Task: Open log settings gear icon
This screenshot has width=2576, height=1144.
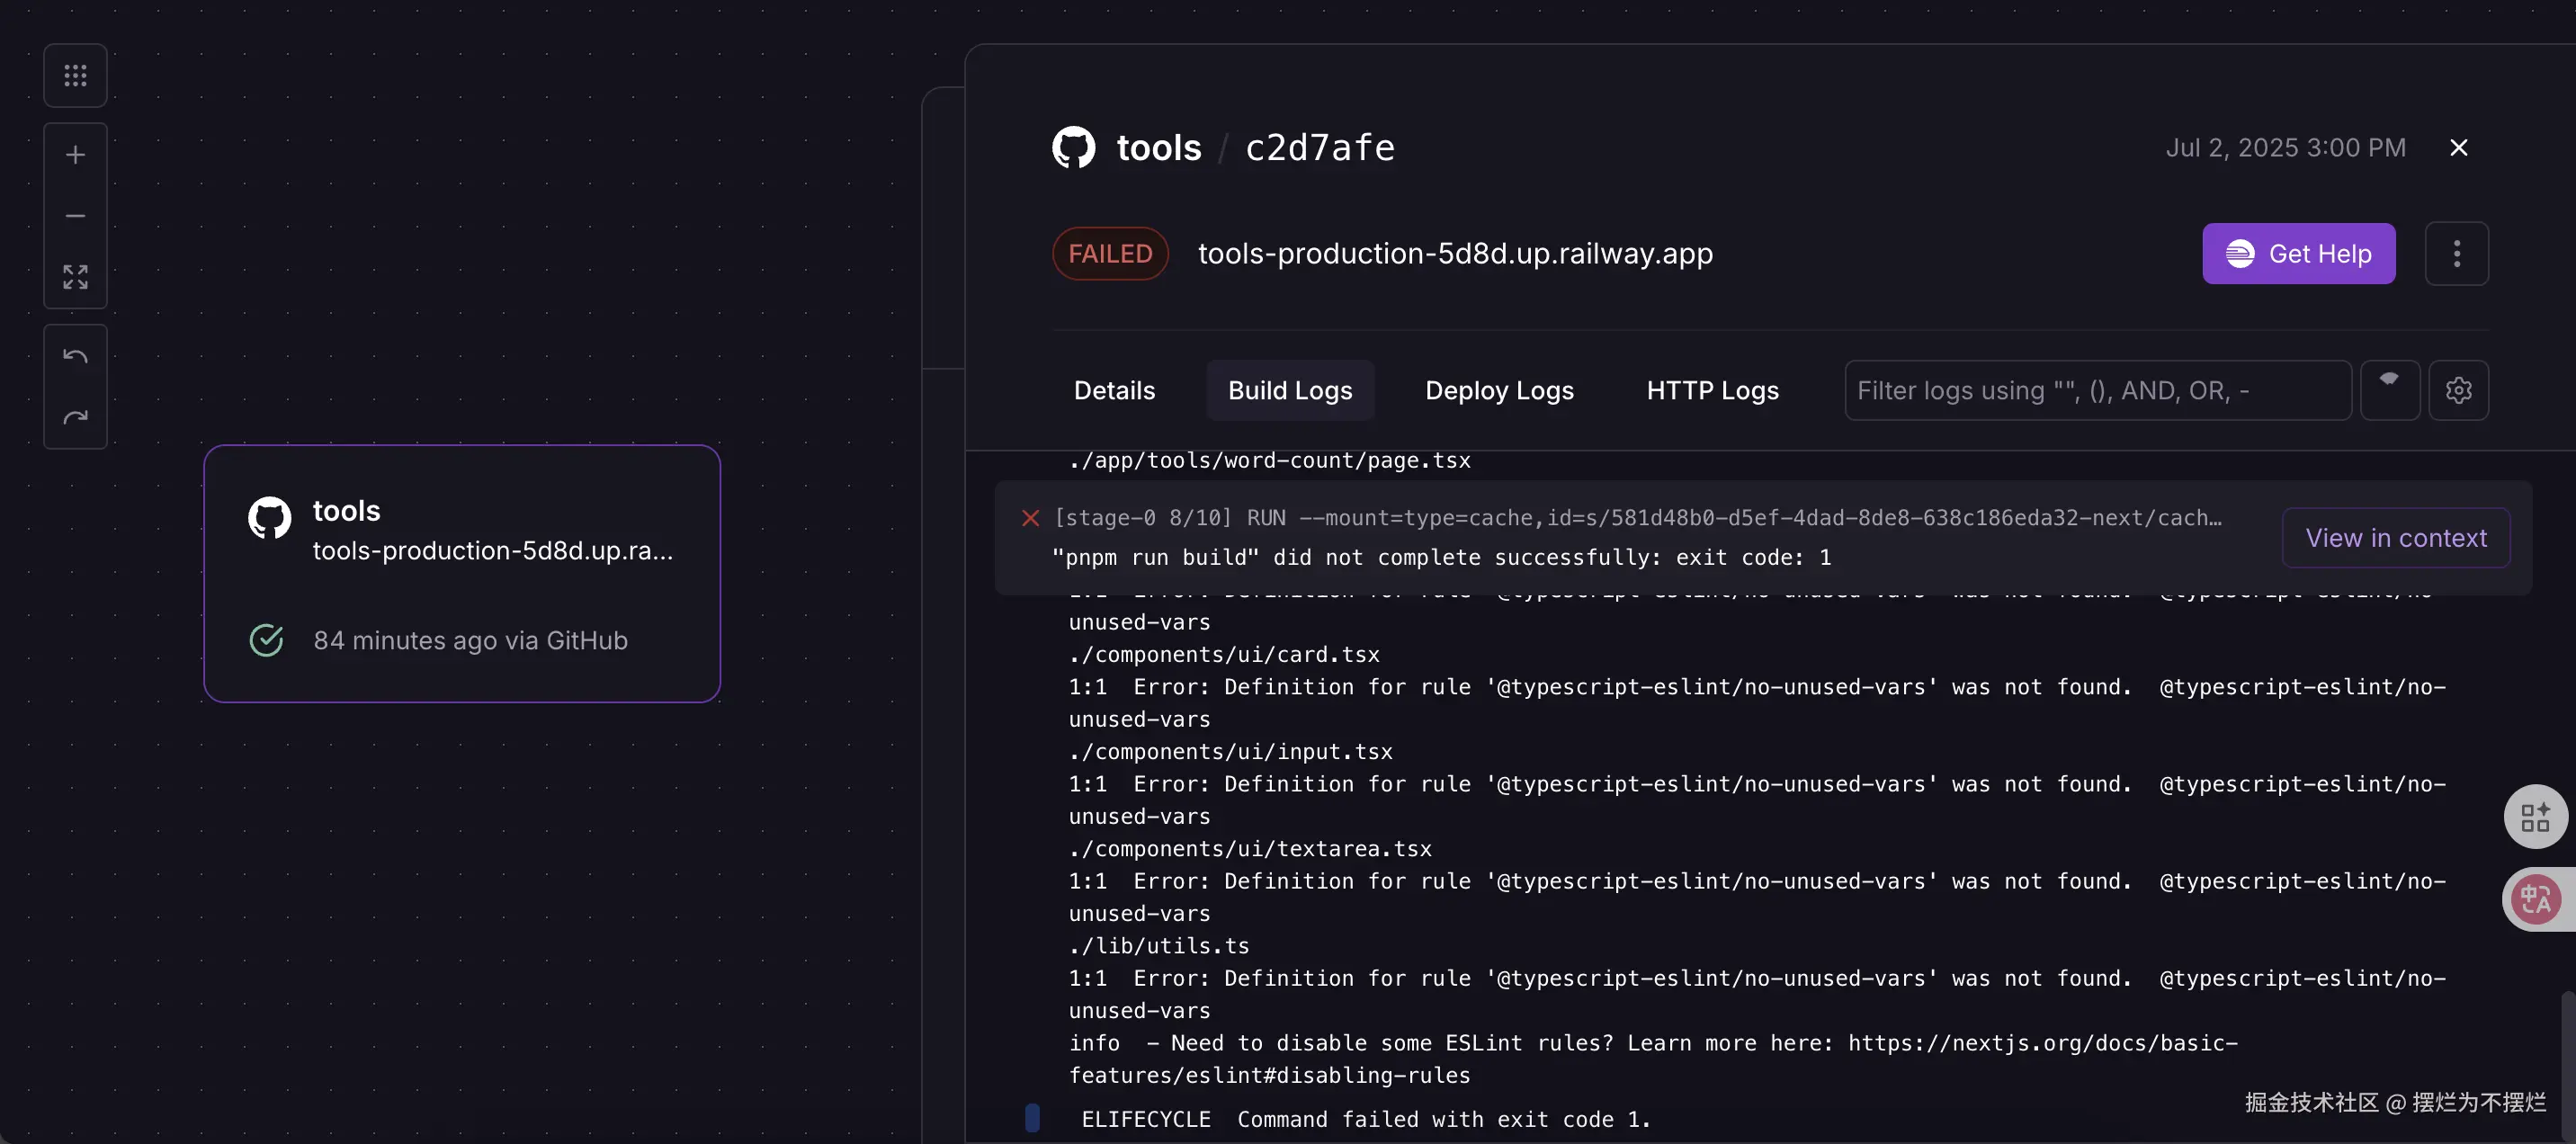Action: tap(2458, 390)
